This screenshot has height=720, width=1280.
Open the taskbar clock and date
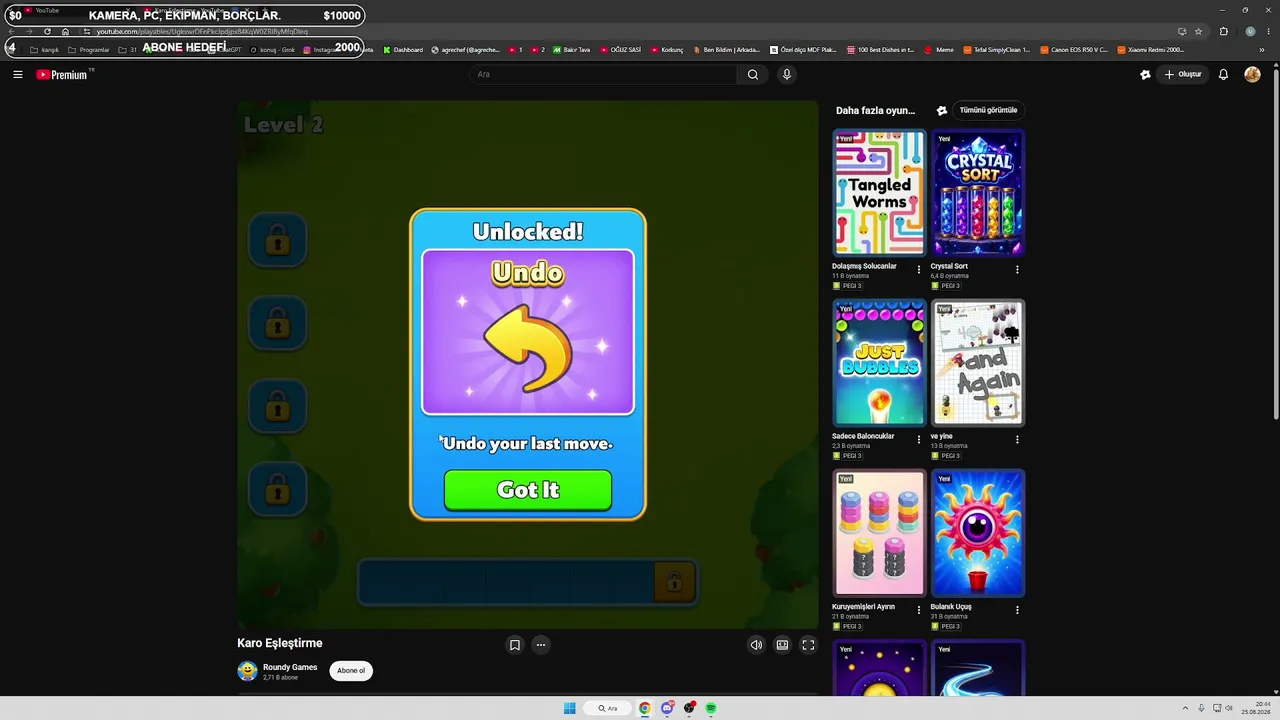[x=1256, y=708]
